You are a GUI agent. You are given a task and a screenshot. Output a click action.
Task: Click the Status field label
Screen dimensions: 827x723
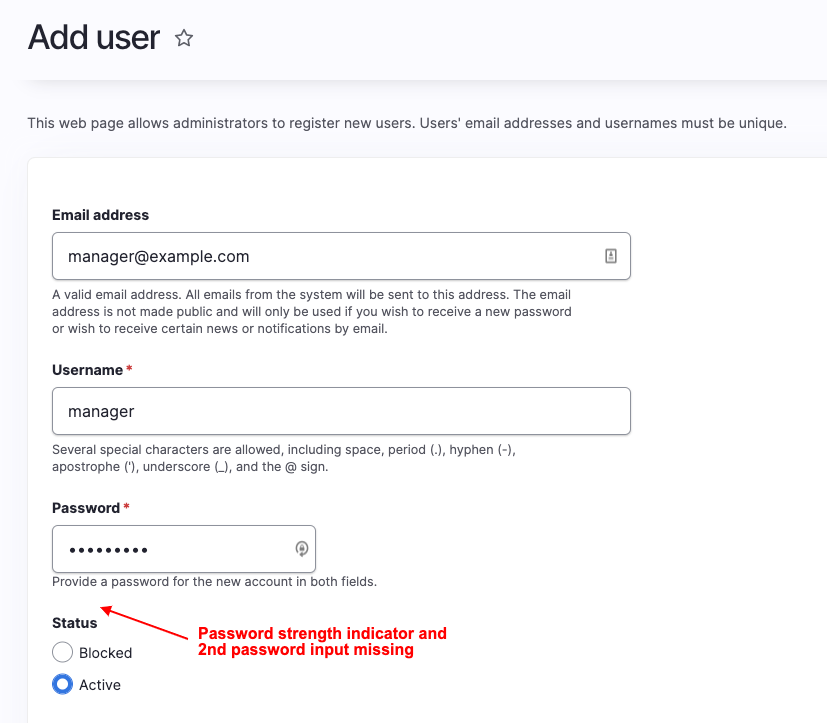pyautogui.click(x=74, y=622)
